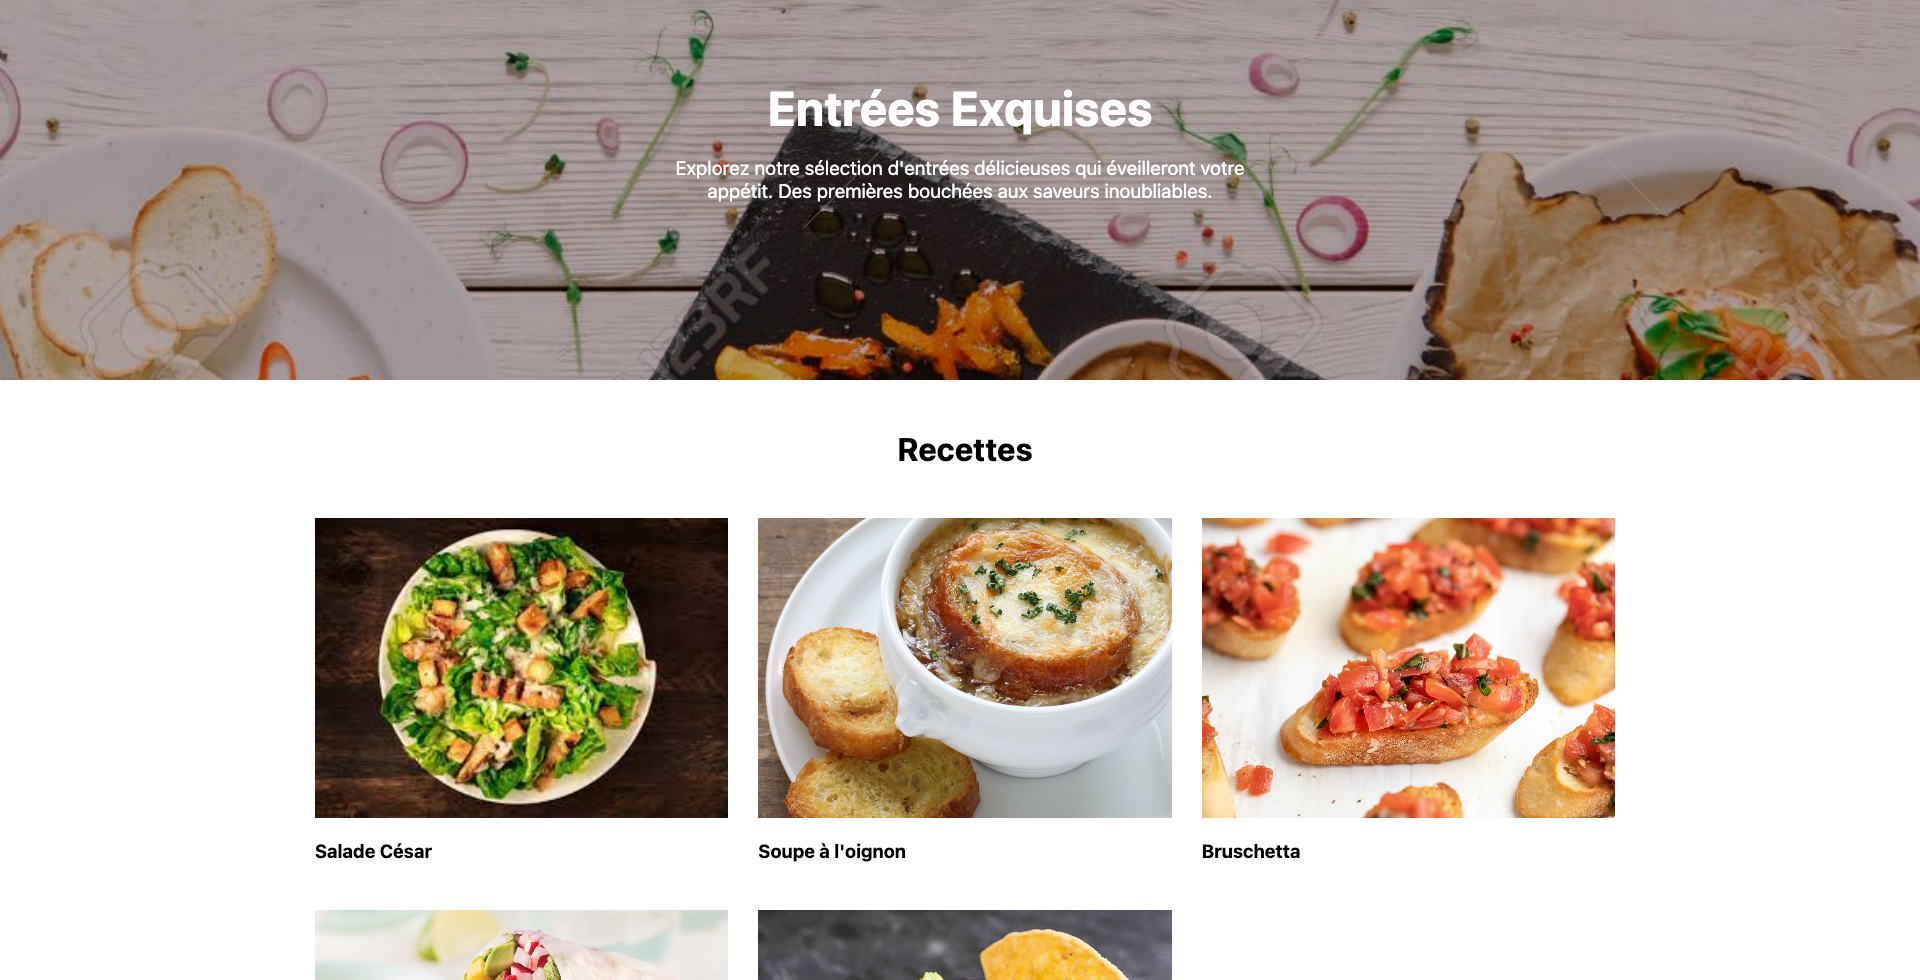Open the Soupe à l'oignon recipe photo
This screenshot has height=980, width=1920.
pyautogui.click(x=964, y=667)
